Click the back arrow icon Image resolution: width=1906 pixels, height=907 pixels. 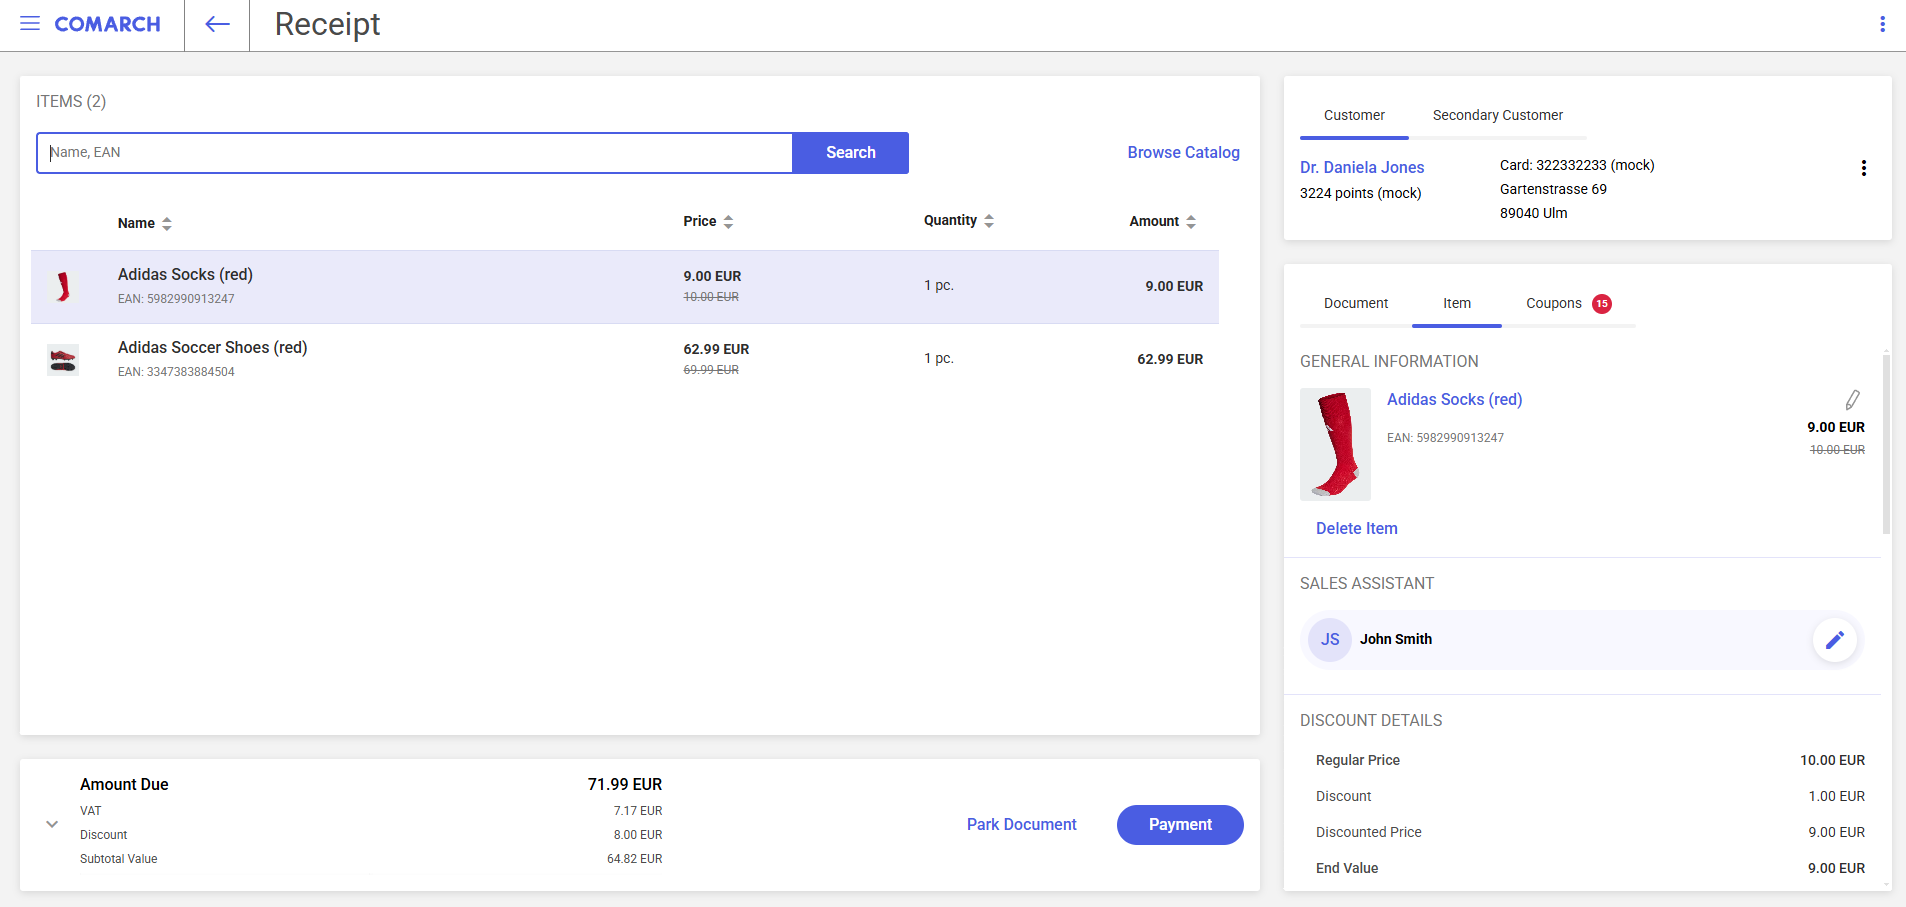click(x=217, y=24)
